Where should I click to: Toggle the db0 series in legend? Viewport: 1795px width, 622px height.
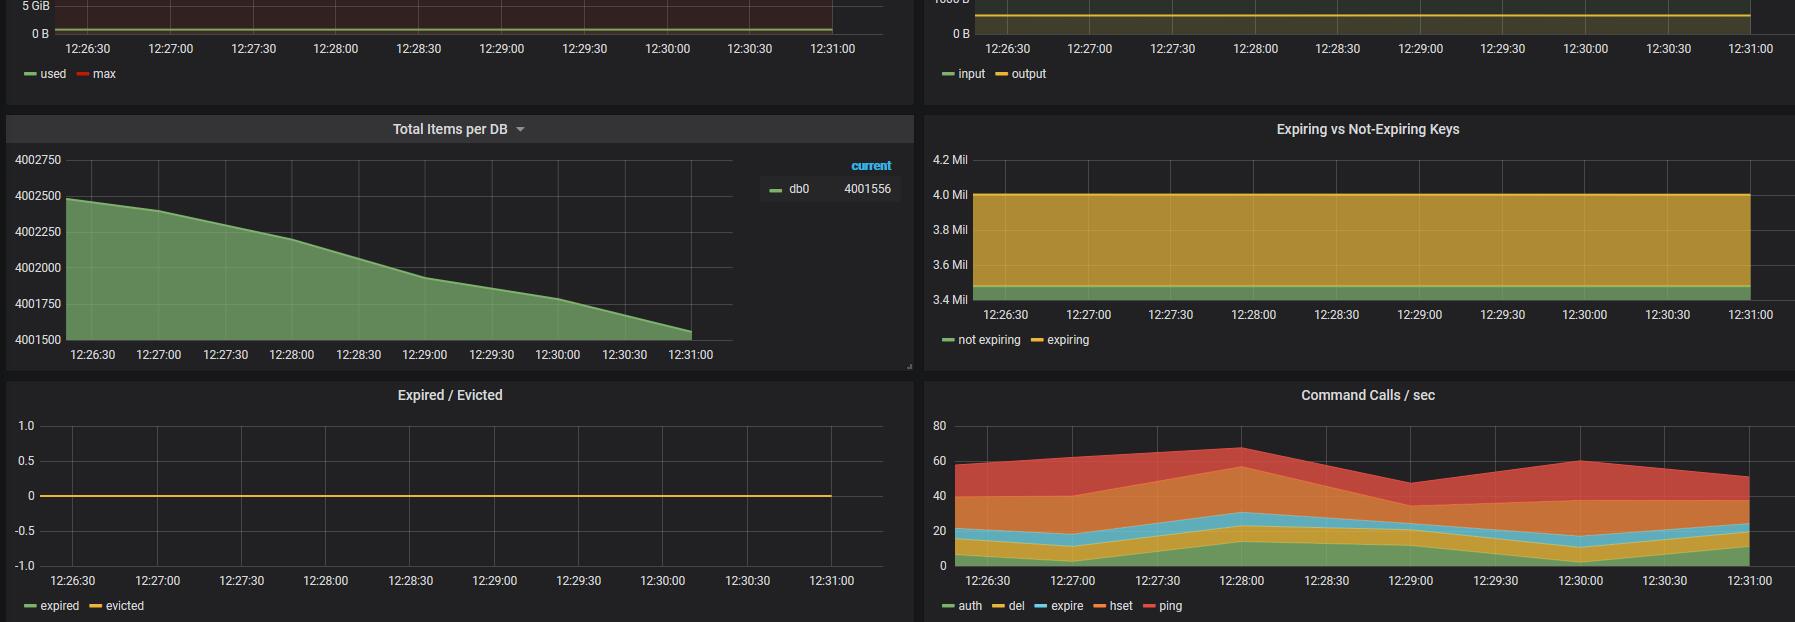[799, 189]
